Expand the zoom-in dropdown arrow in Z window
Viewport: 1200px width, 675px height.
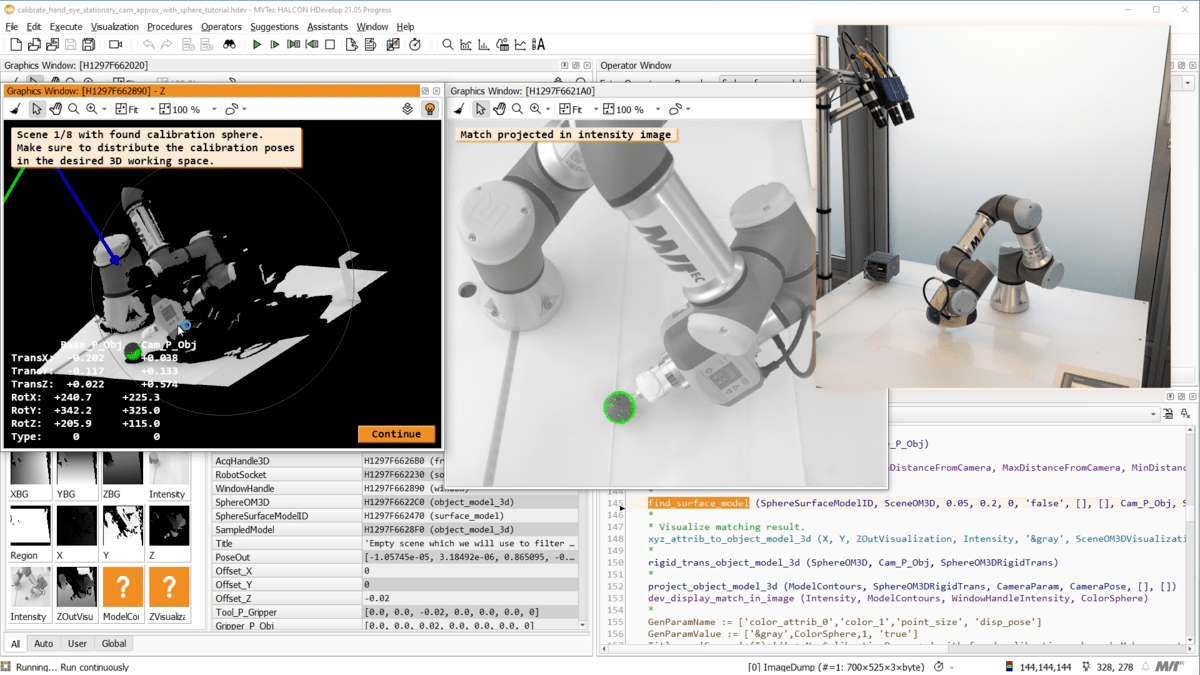(x=104, y=110)
